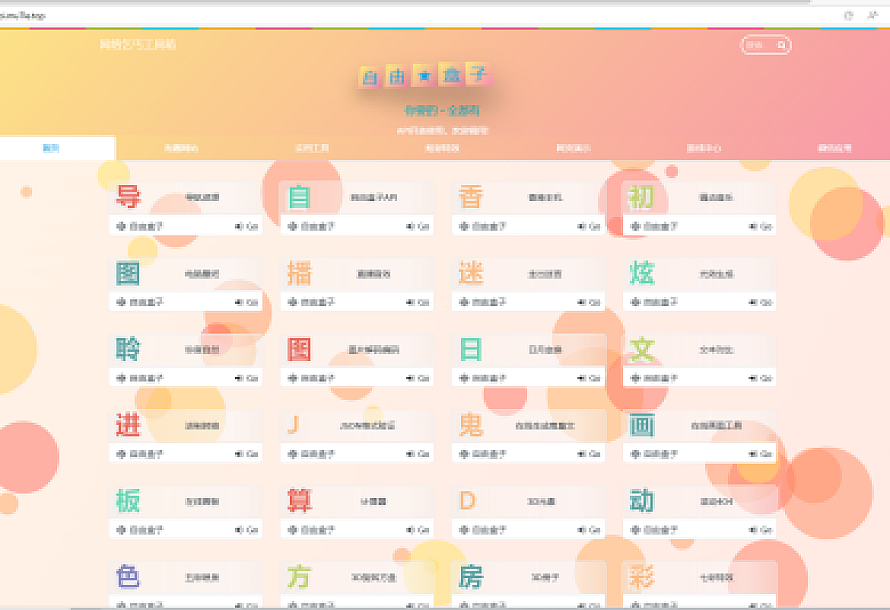
Task: Click the 自由盒子 block logo
Action: click(425, 77)
